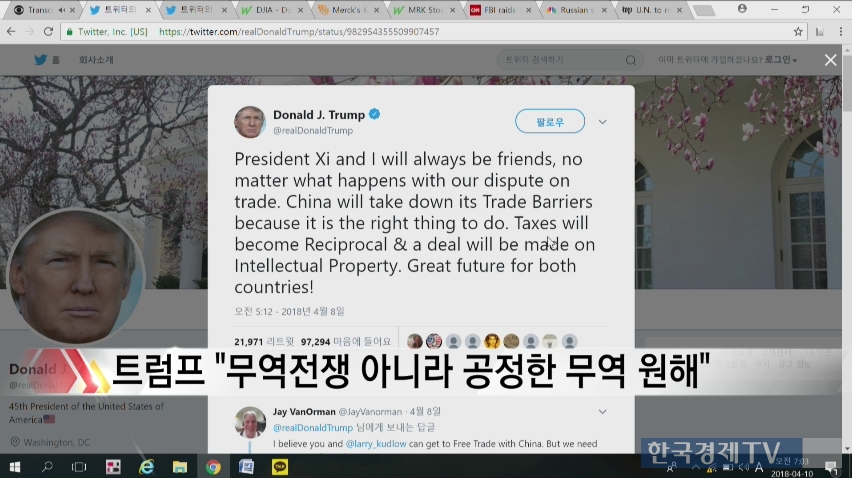Bookmark this page with the star icon
Screen dimensions: 852x478
pyautogui.click(x=798, y=32)
